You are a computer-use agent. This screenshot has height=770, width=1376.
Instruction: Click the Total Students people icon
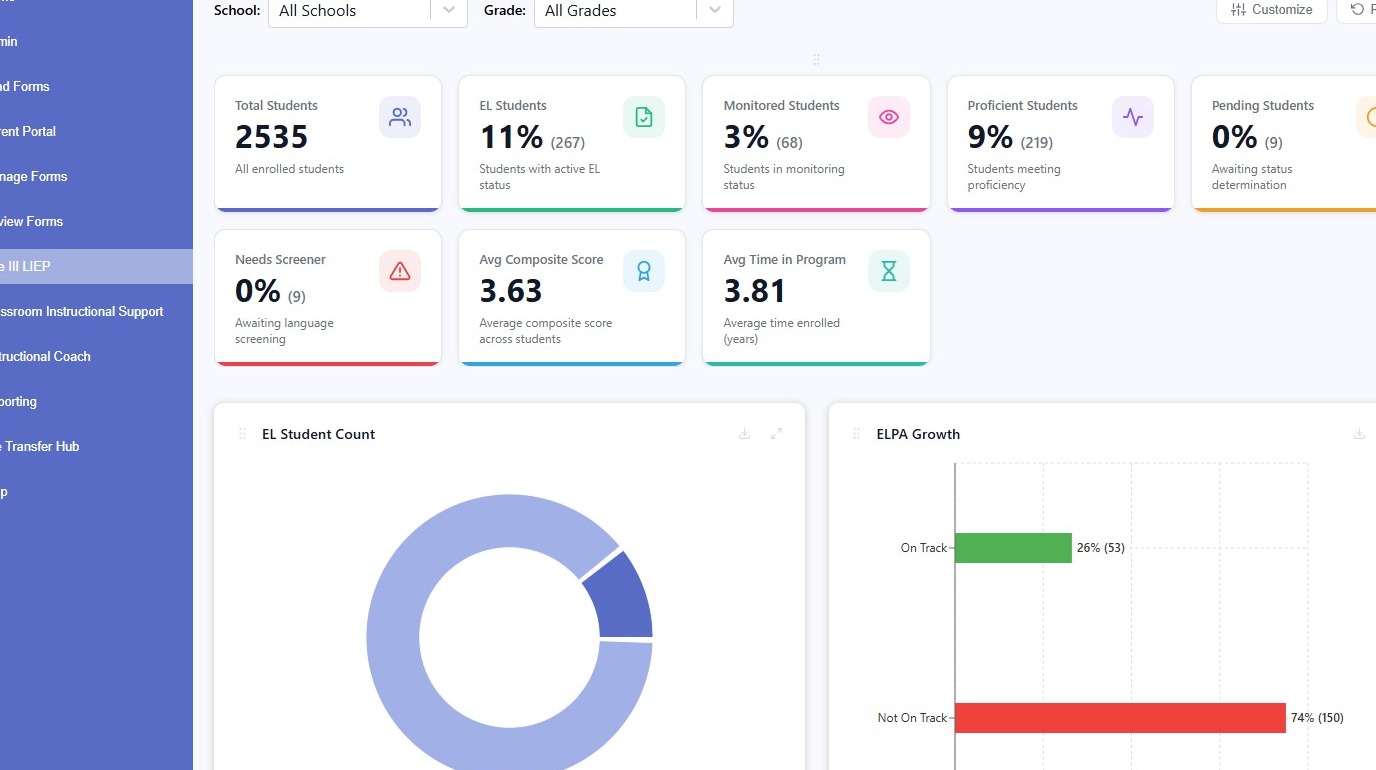coord(400,117)
